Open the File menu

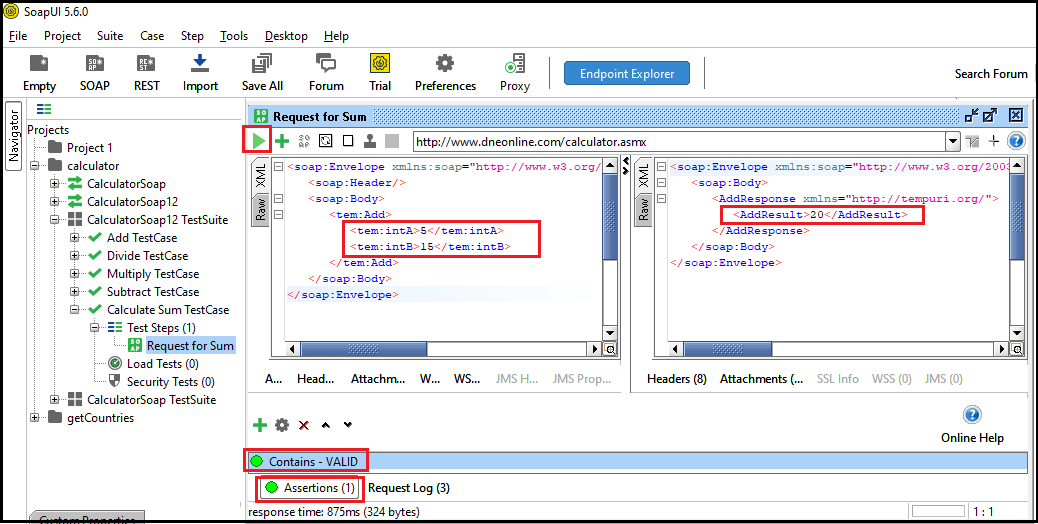[18, 36]
